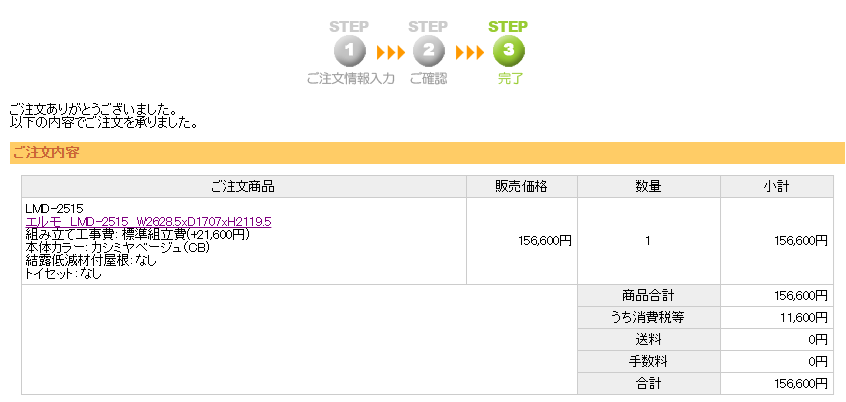Click the うち消費税等 row label
The height and width of the screenshot is (402, 846).
[649, 318]
